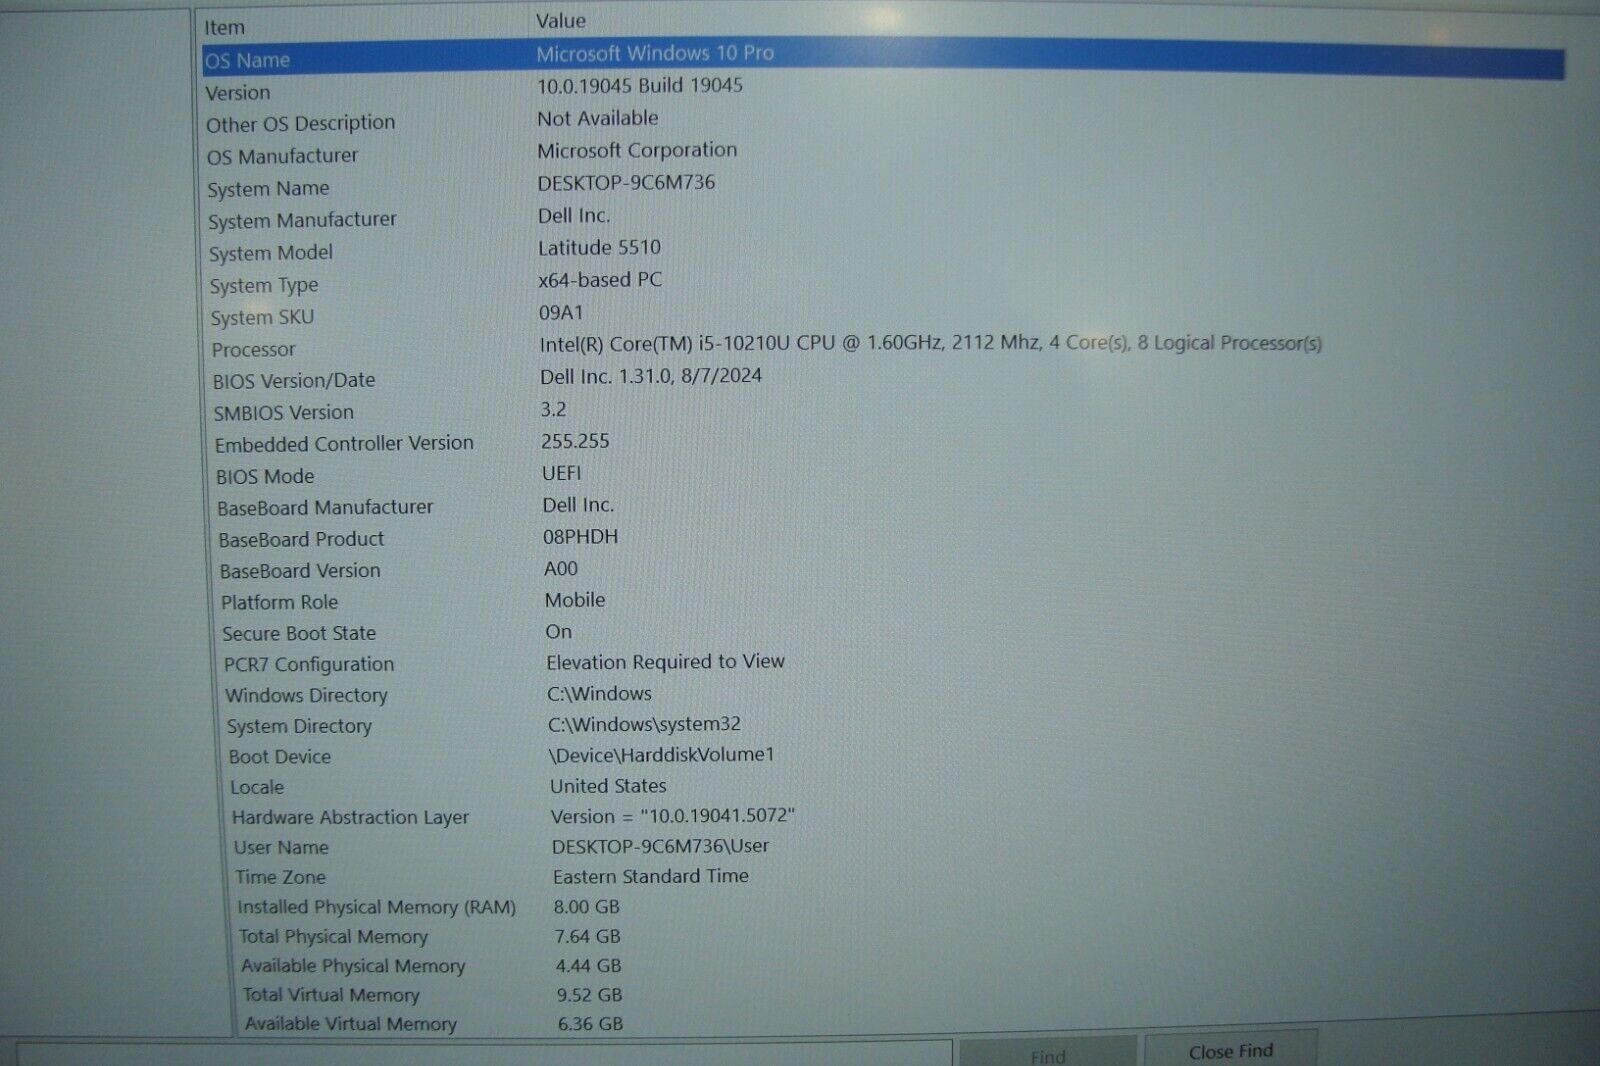Select 'C:\Windows\system32' value

pyautogui.click(x=644, y=724)
